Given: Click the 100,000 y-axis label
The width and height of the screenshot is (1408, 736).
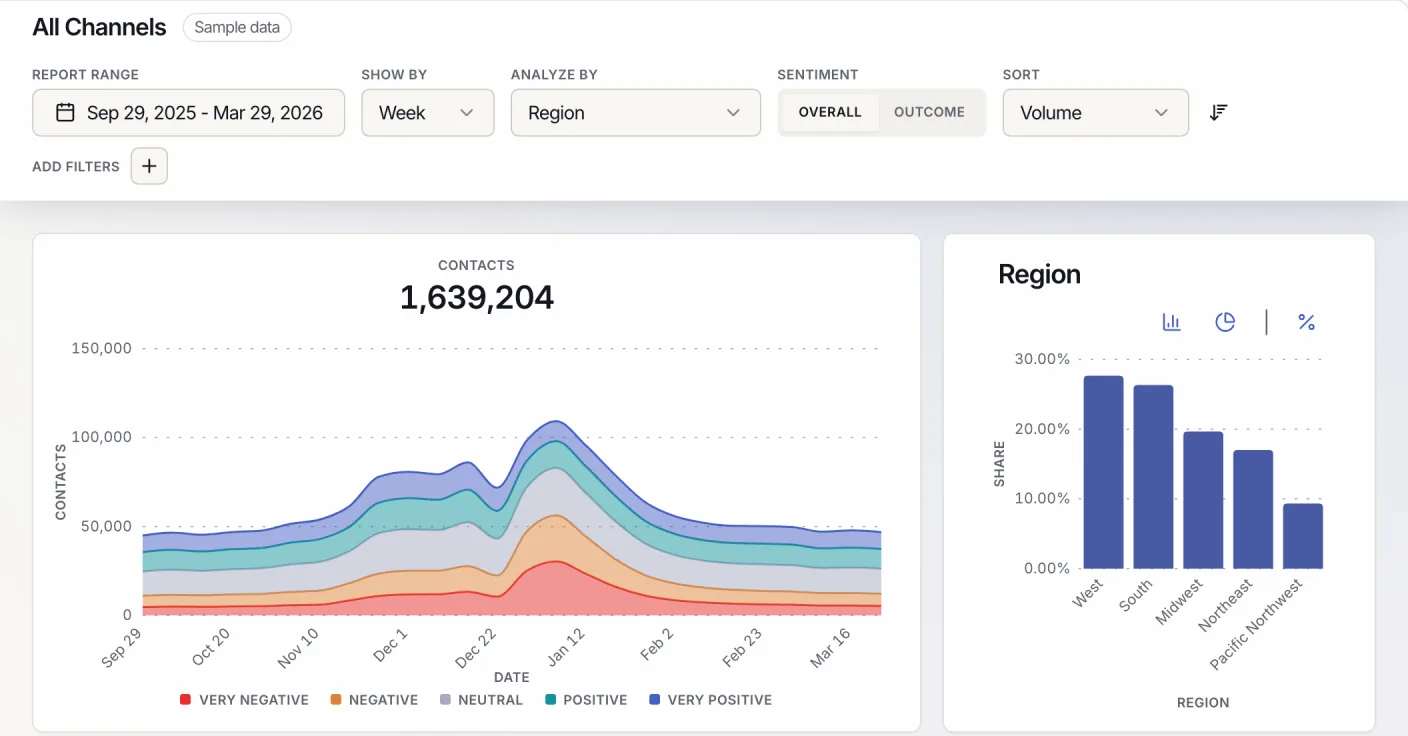Looking at the screenshot, I should click(x=101, y=437).
